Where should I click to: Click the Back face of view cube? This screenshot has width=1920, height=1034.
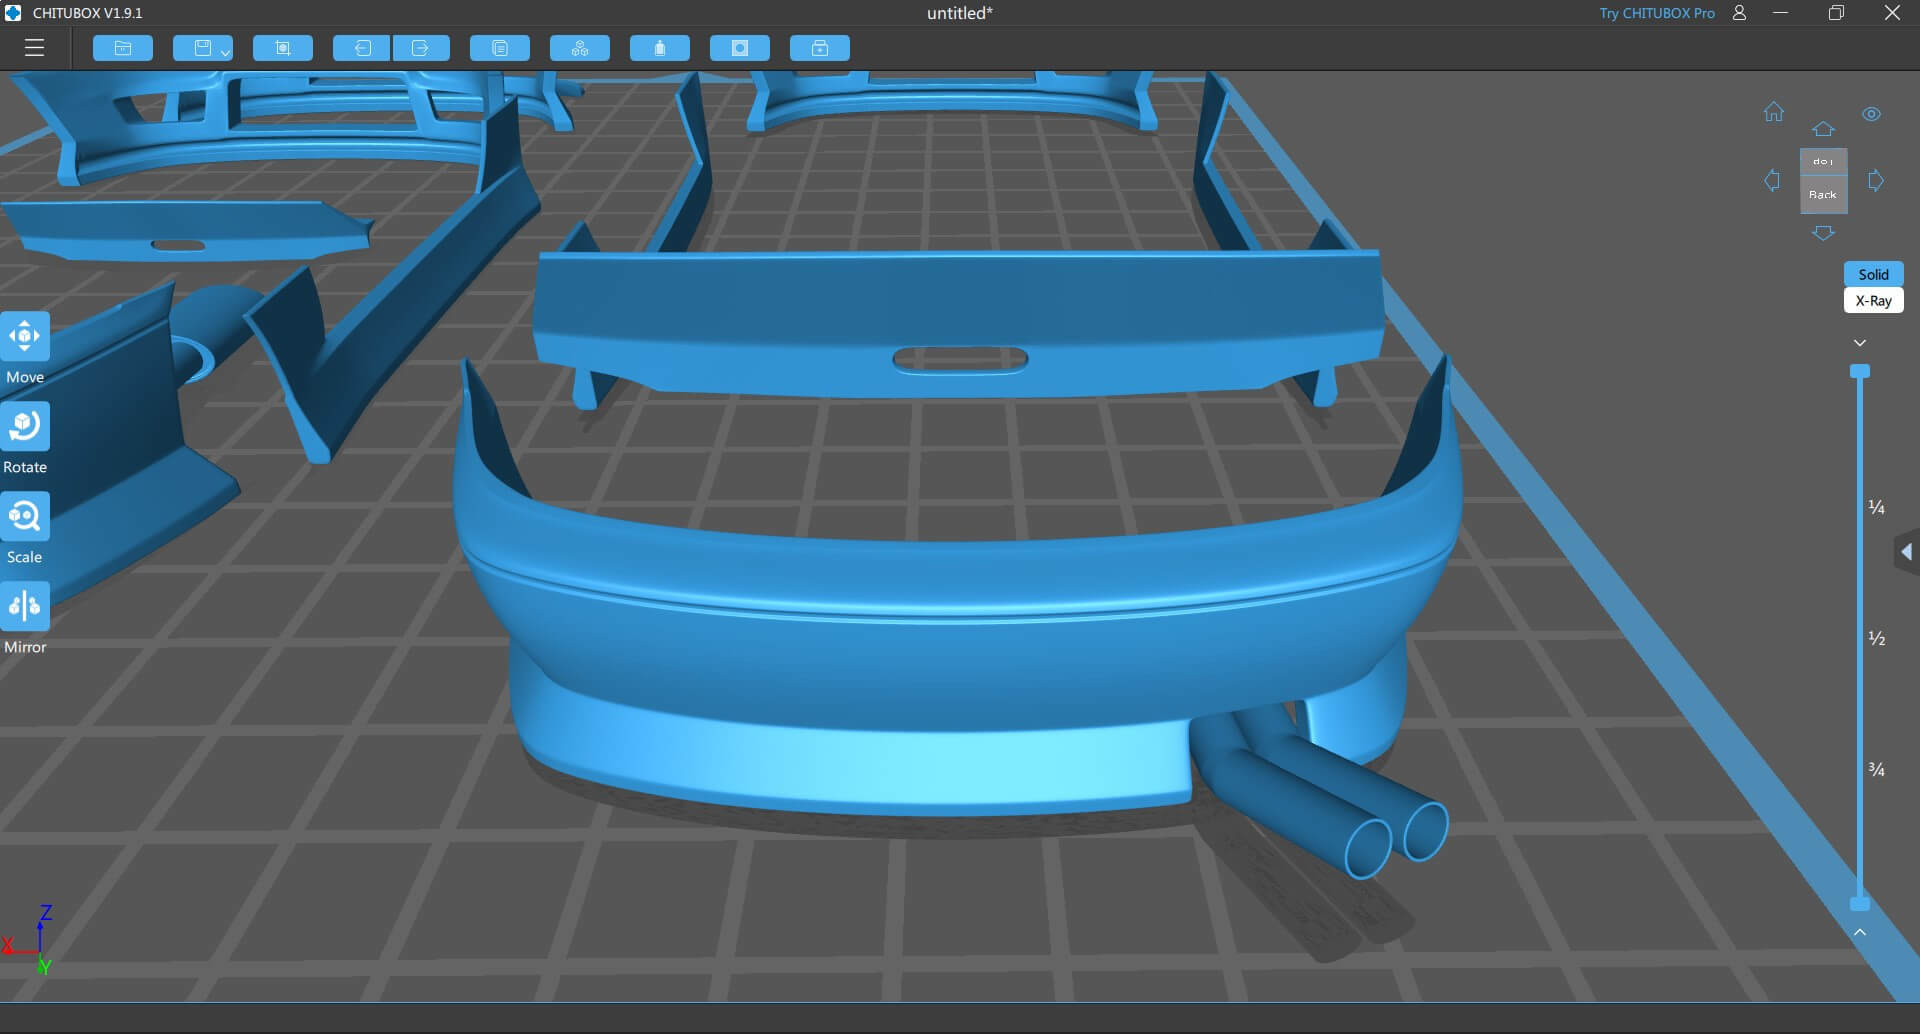(1823, 195)
